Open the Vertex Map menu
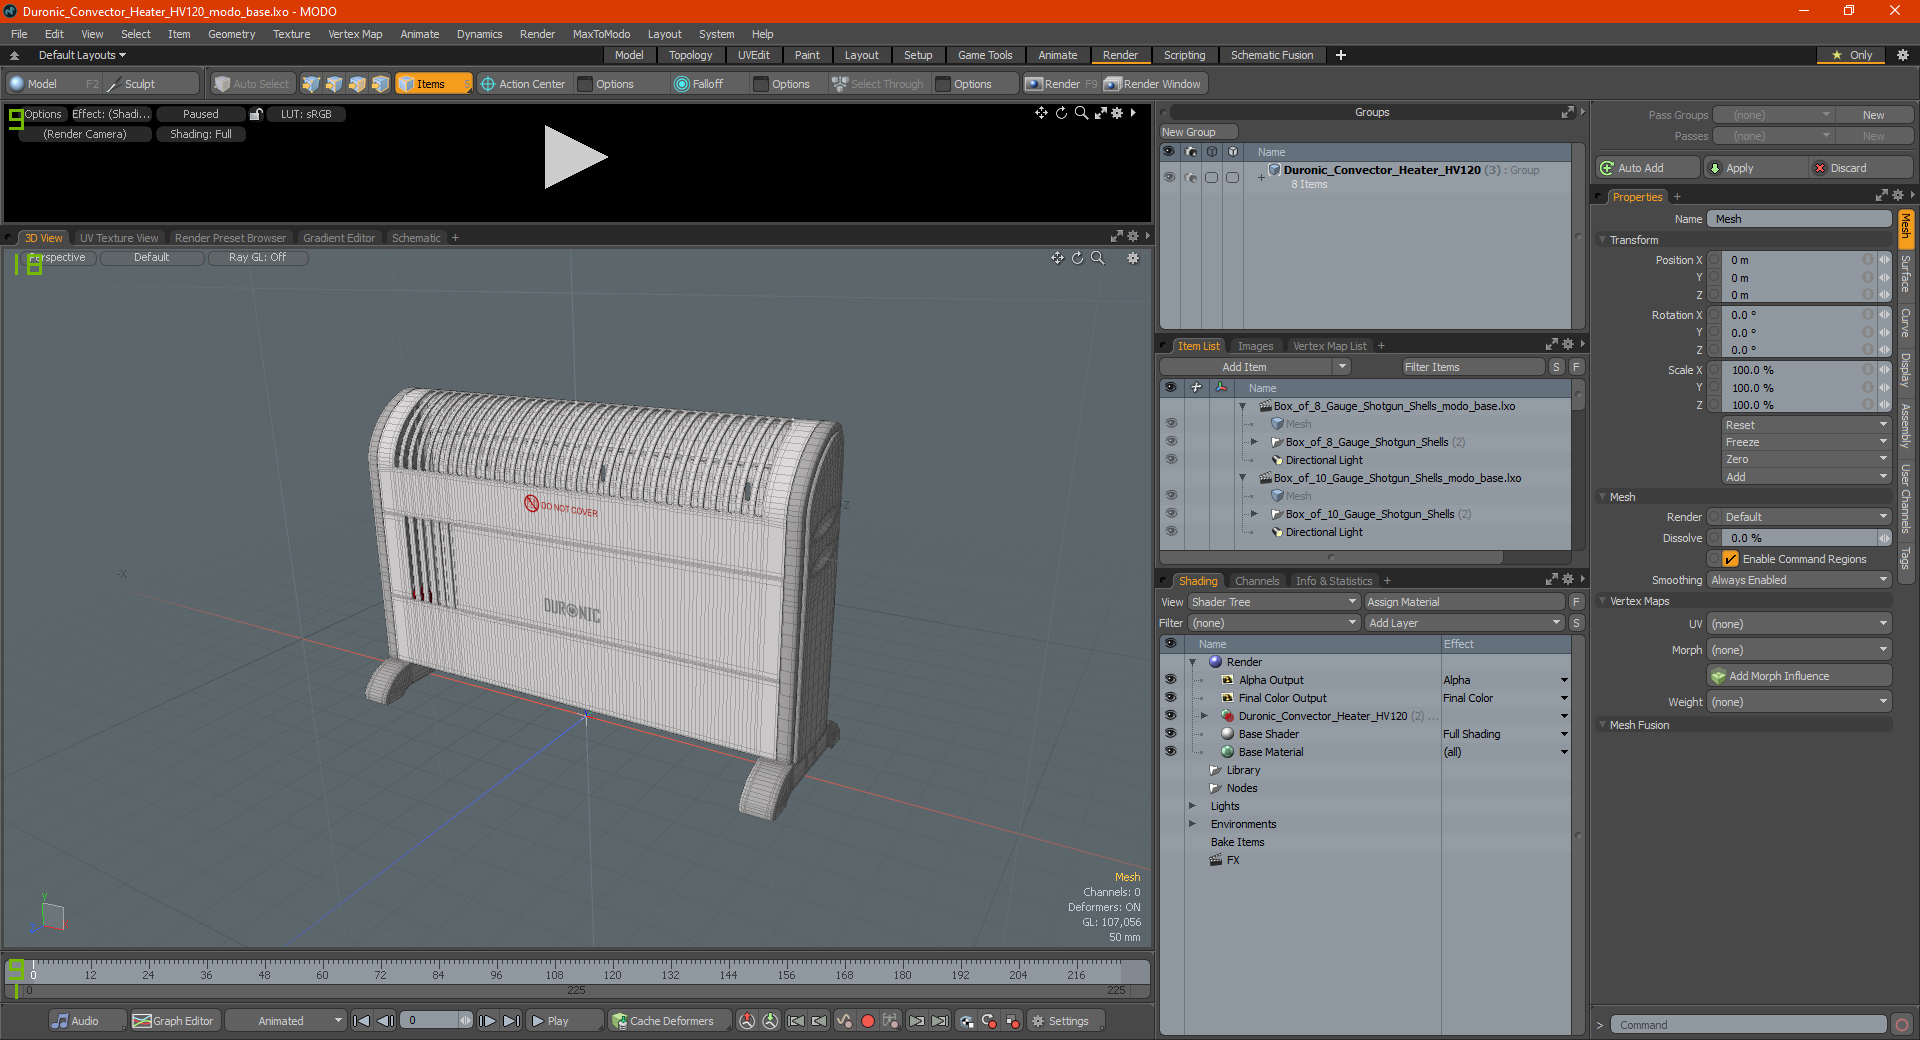1920x1040 pixels. coord(355,34)
